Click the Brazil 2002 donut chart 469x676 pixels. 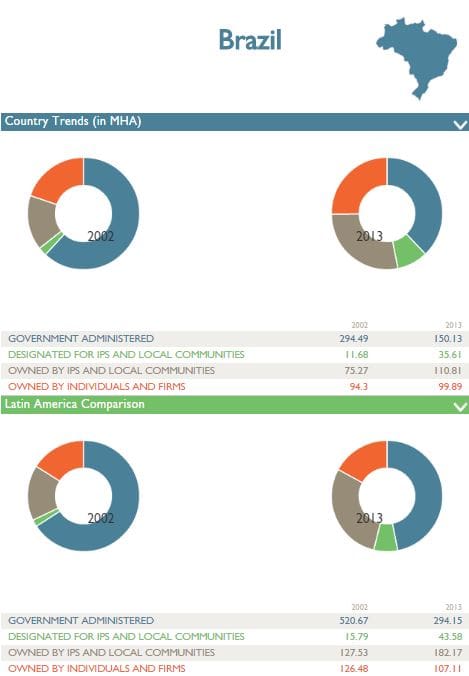(84, 213)
